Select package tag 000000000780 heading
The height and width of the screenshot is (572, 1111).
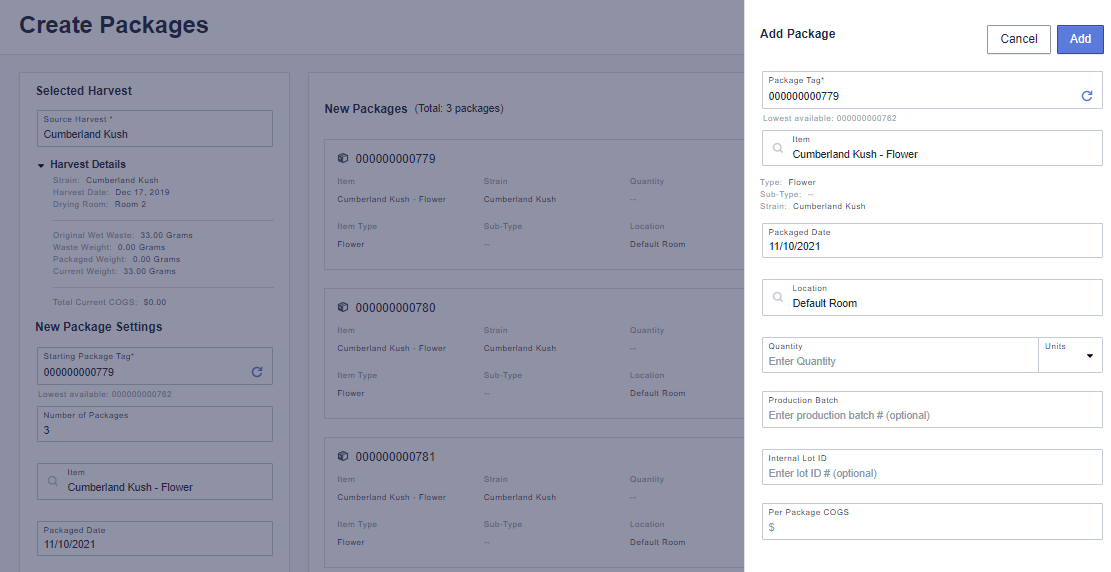click(395, 308)
